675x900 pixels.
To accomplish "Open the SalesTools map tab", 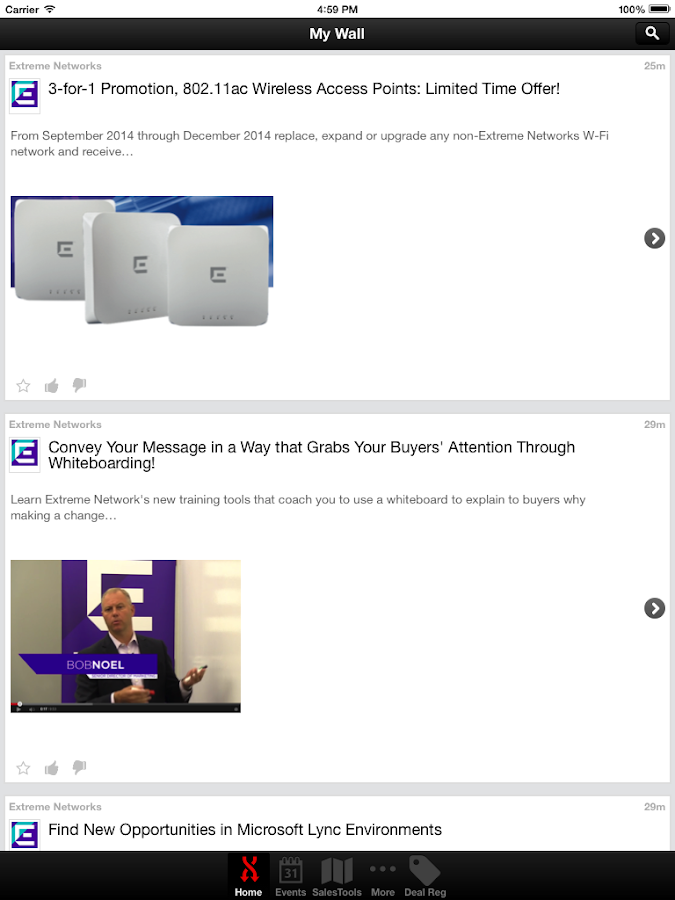I will click(x=337, y=876).
